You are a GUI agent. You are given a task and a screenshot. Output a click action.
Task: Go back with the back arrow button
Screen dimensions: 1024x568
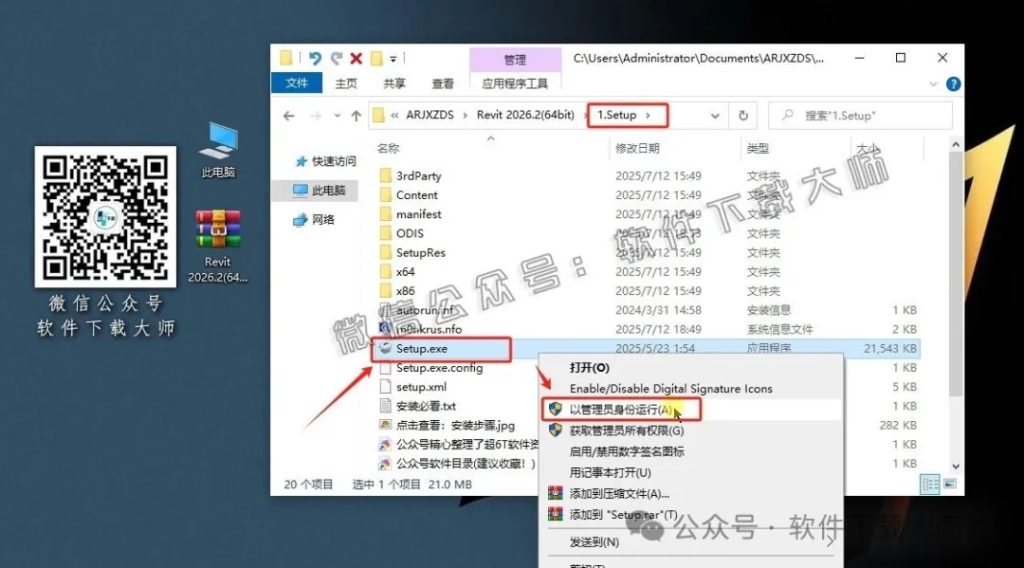pyautogui.click(x=289, y=116)
